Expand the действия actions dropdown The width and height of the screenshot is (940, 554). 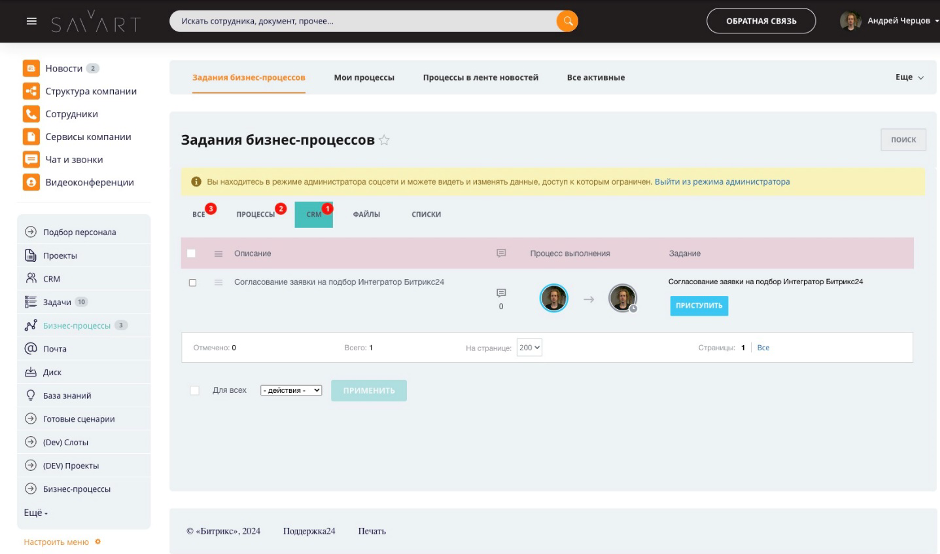tap(291, 390)
